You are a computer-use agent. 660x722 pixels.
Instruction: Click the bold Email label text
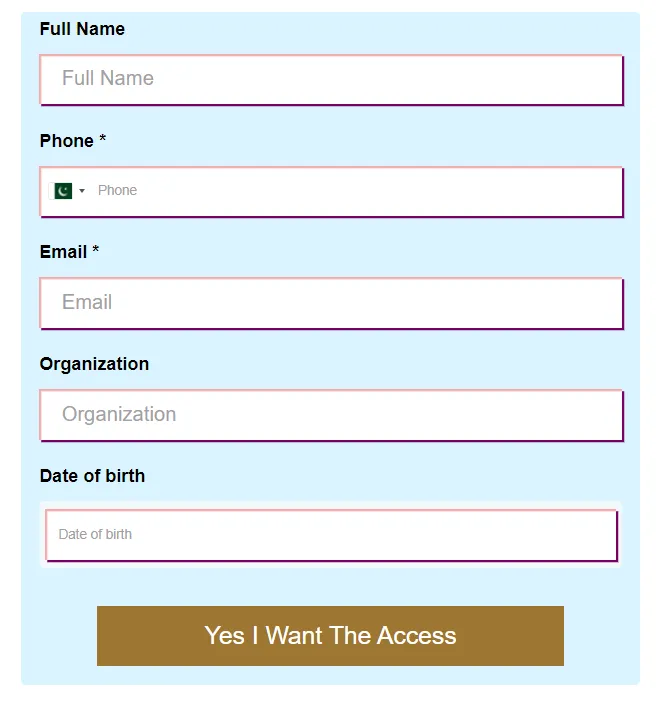(63, 252)
